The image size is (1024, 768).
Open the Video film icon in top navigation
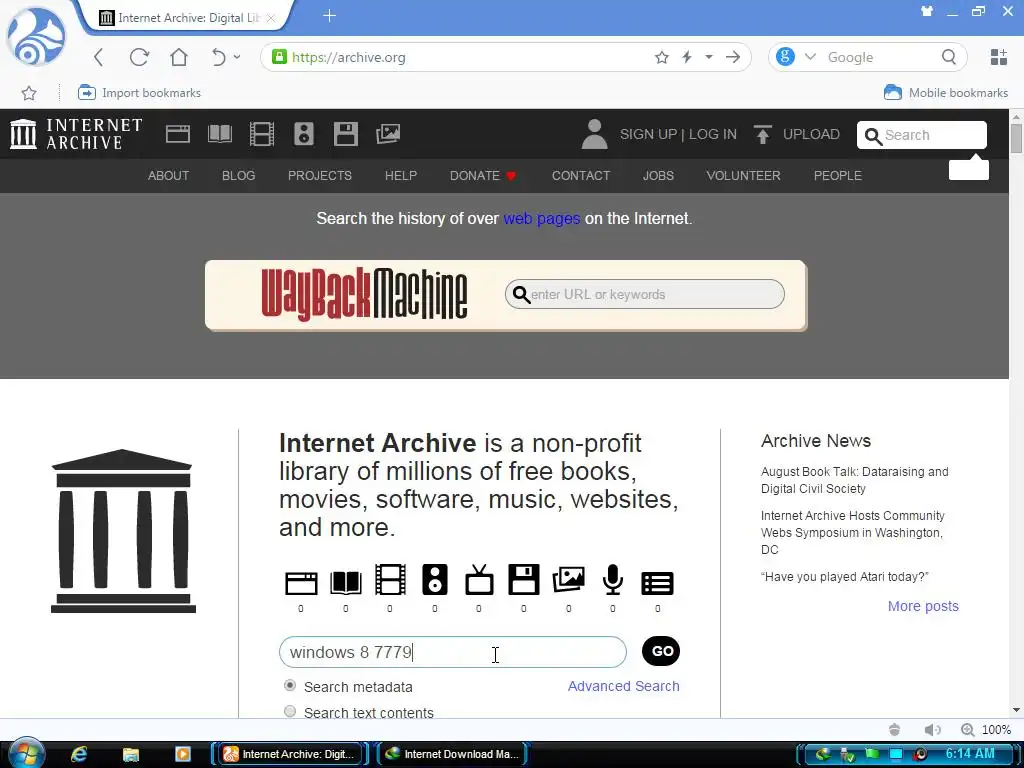[x=262, y=134]
